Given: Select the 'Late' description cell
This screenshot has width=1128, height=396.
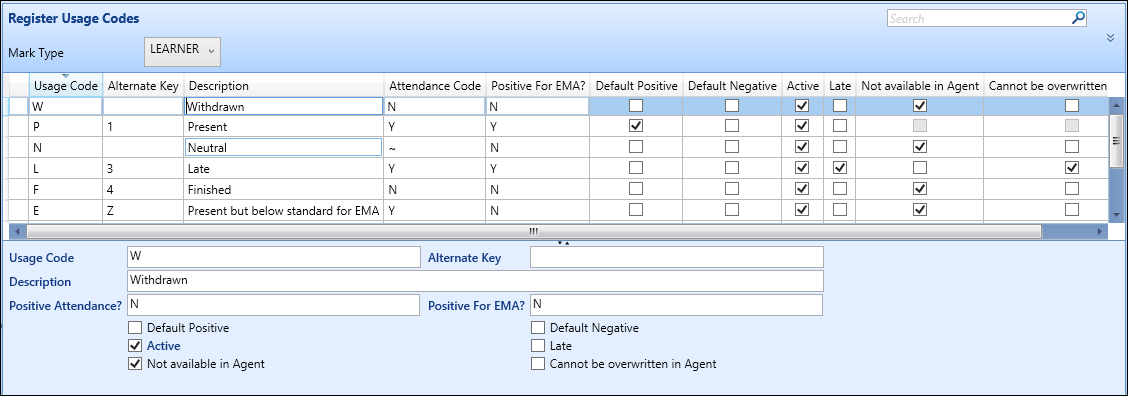Looking at the screenshot, I should (283, 168).
